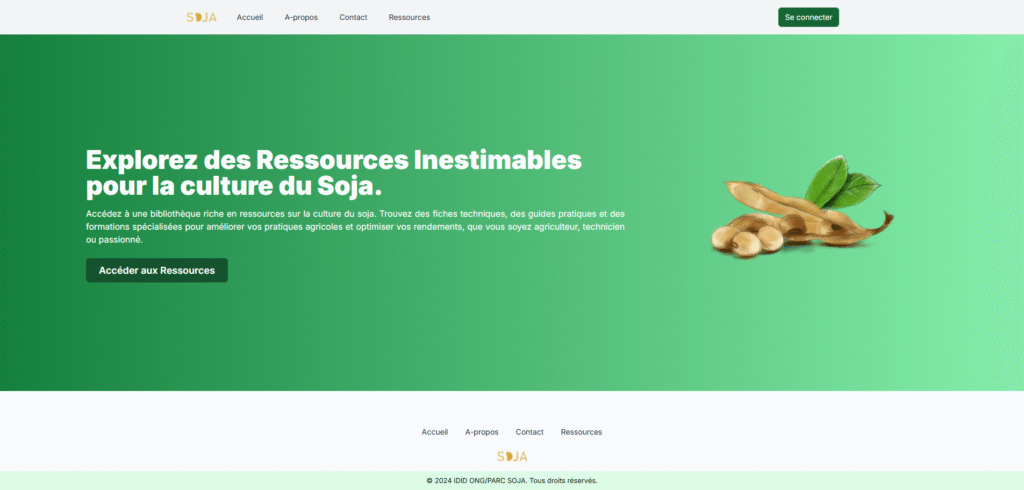The width and height of the screenshot is (1024, 490).
Task: Follow the footer A-propos link
Action: click(482, 432)
